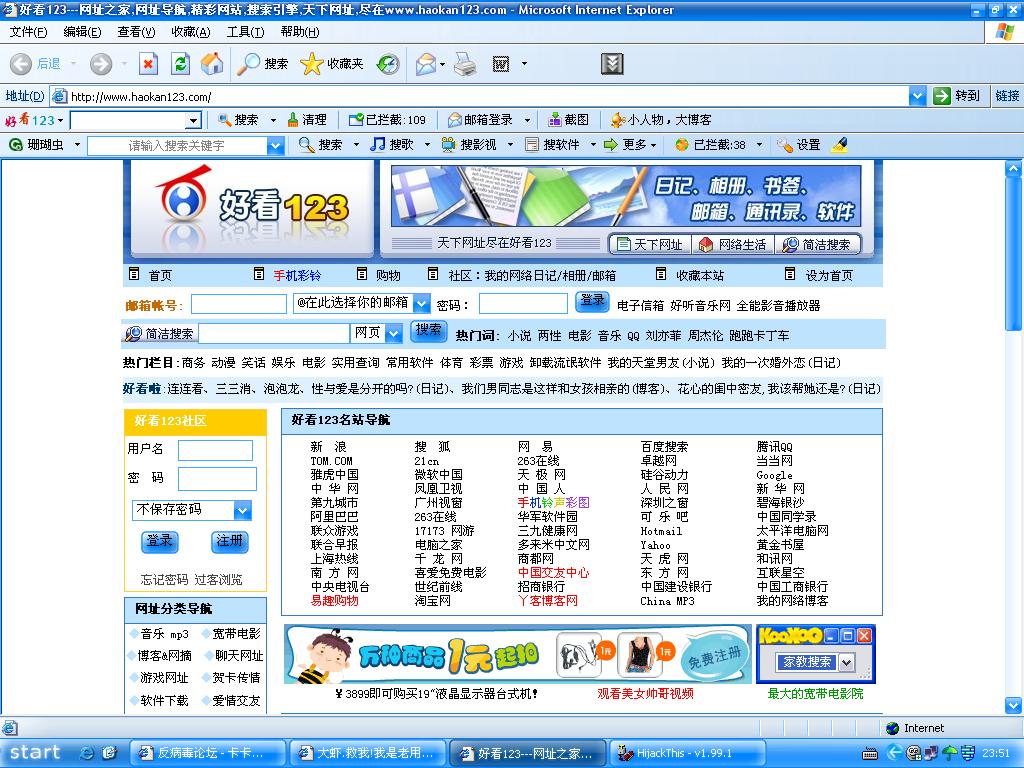Switch to the 简洁搜索 tab
This screenshot has height=768, width=1024.
point(817,244)
